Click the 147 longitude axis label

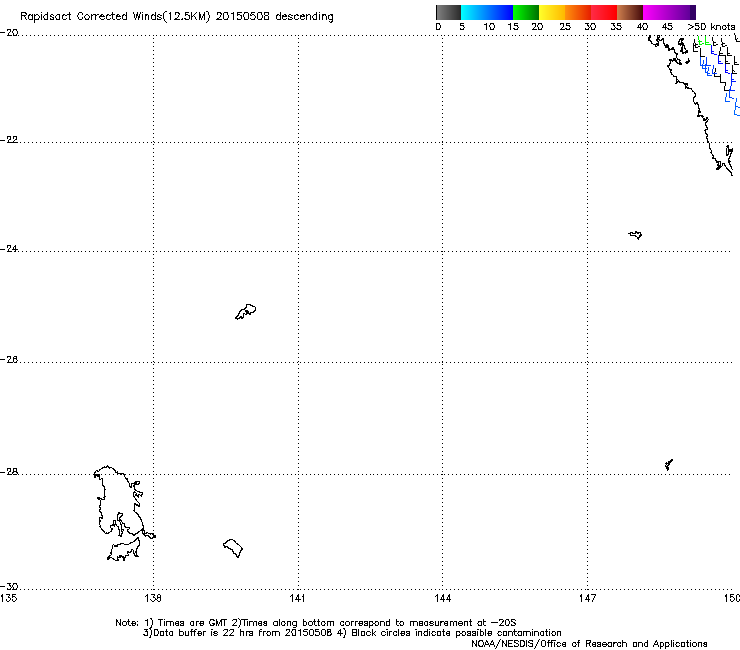[x=587, y=598]
